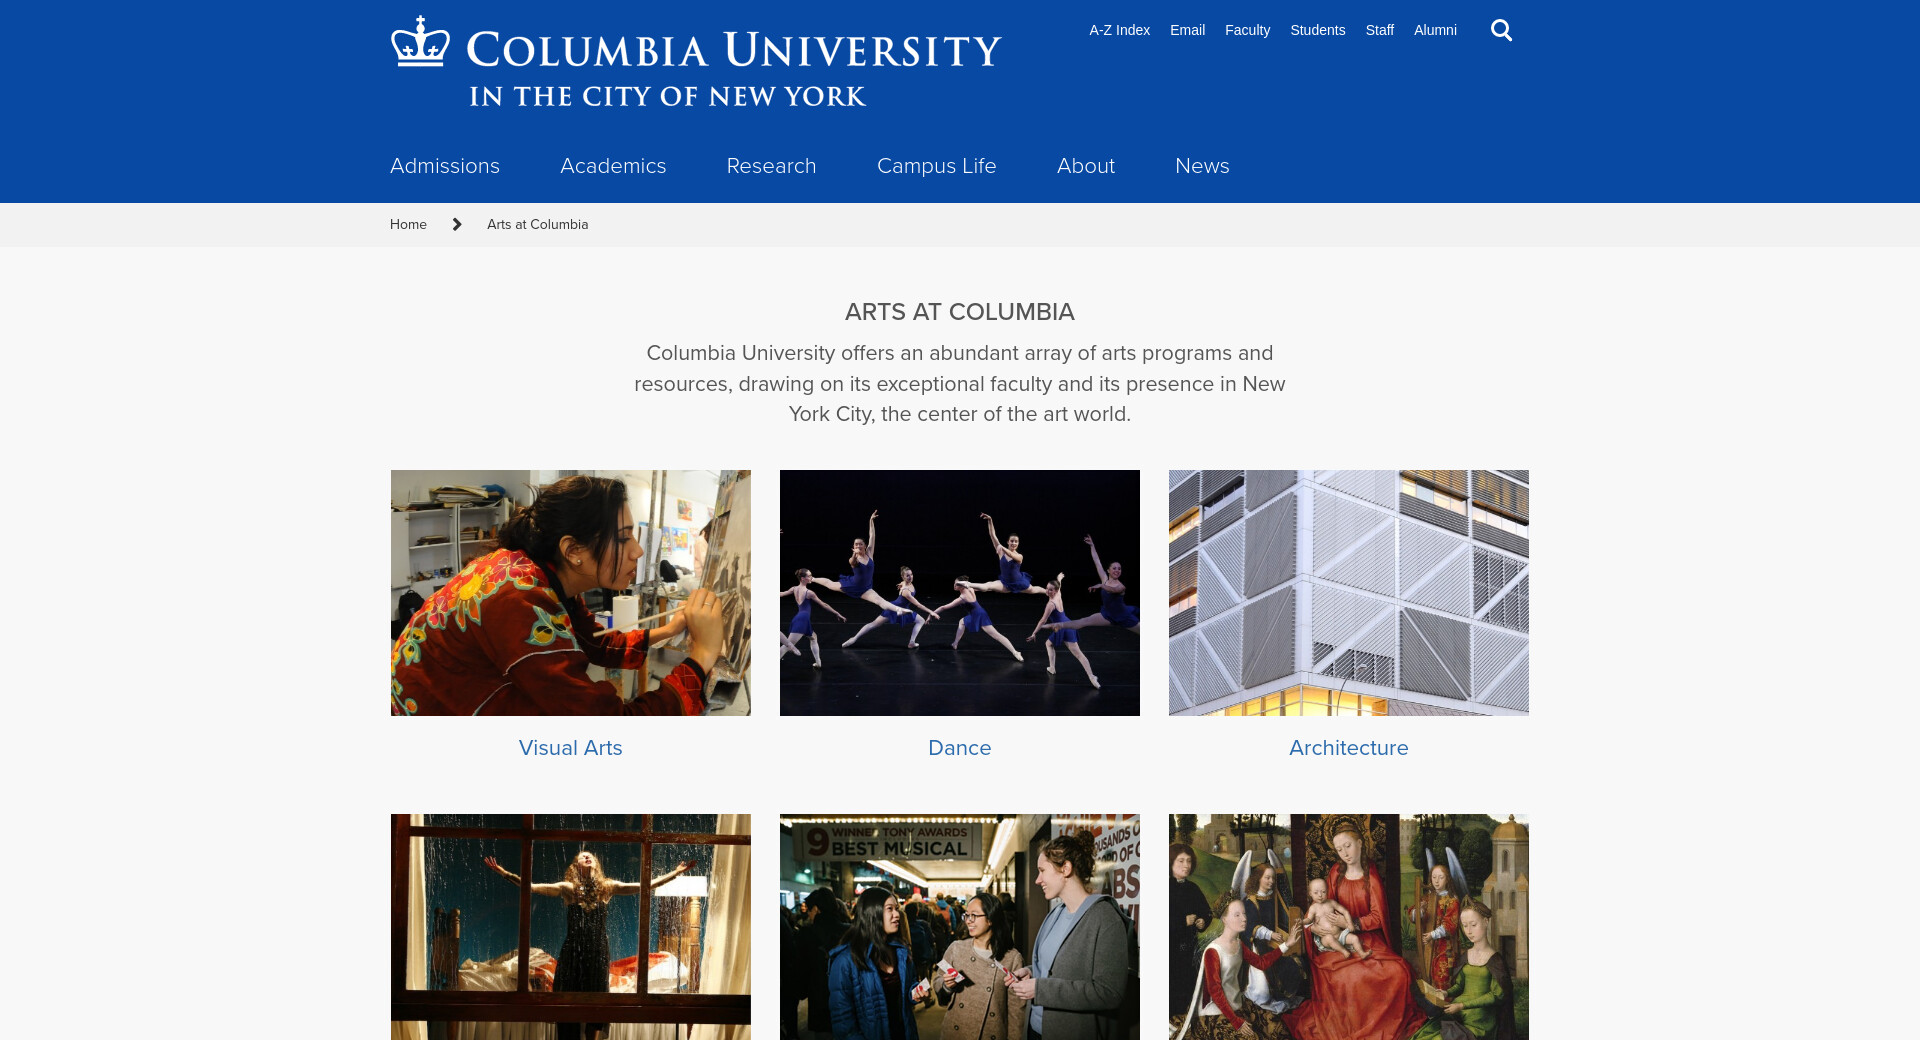Open the Admissions menu
Image resolution: width=1920 pixels, height=1040 pixels.
click(x=445, y=166)
